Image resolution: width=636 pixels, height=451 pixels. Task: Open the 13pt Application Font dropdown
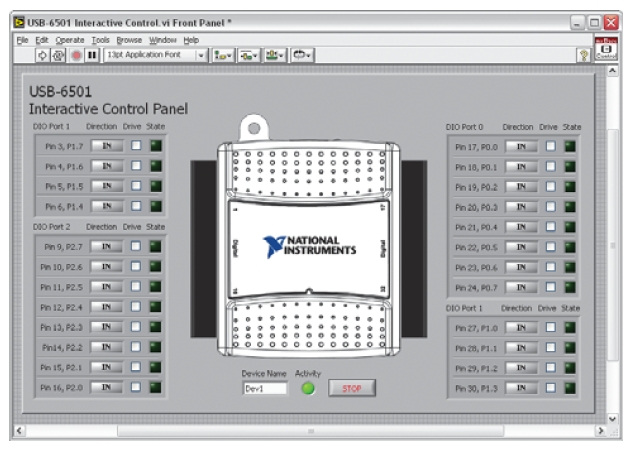pos(201,55)
